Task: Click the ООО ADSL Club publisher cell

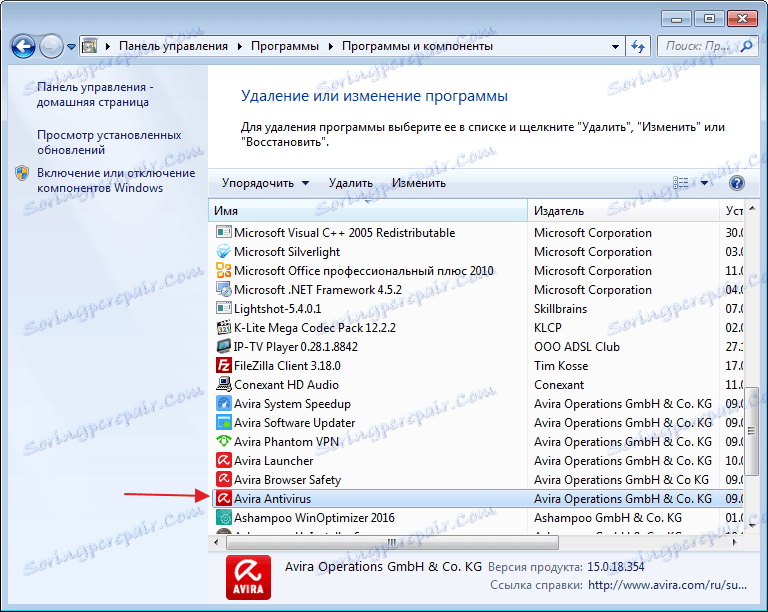Action: click(576, 347)
